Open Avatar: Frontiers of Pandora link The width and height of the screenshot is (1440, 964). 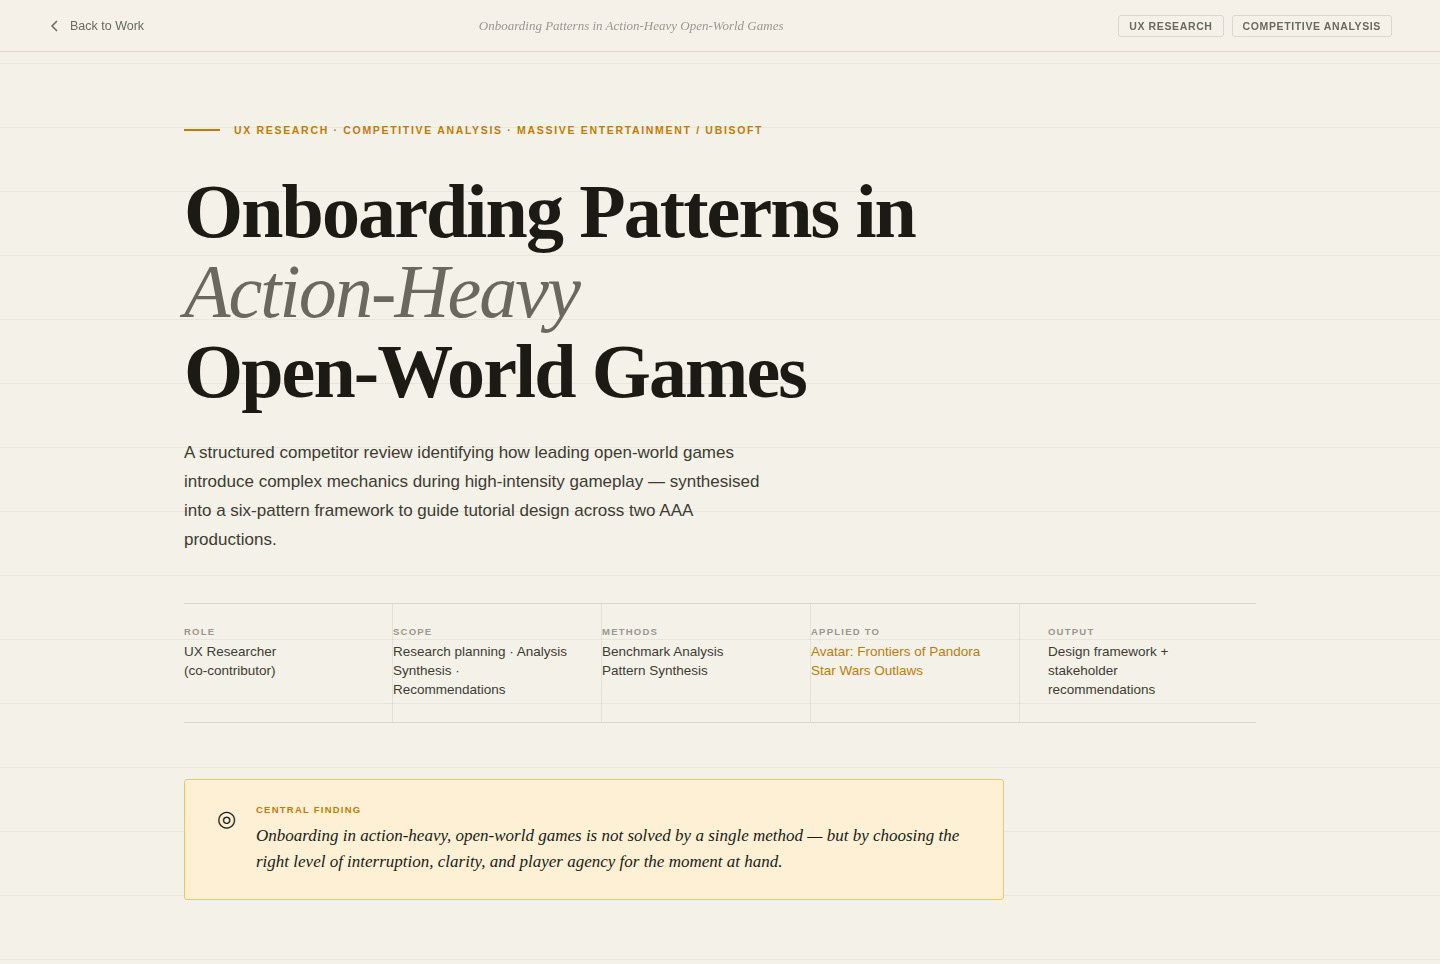895,651
